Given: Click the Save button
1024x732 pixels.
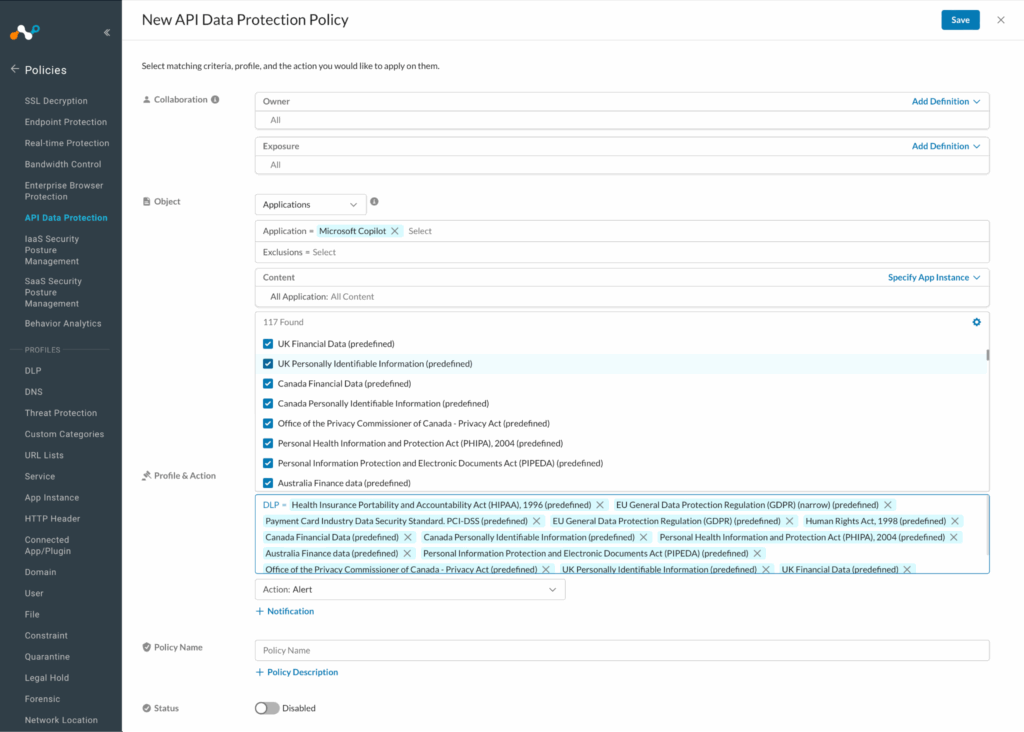Looking at the screenshot, I should pyautogui.click(x=960, y=20).
